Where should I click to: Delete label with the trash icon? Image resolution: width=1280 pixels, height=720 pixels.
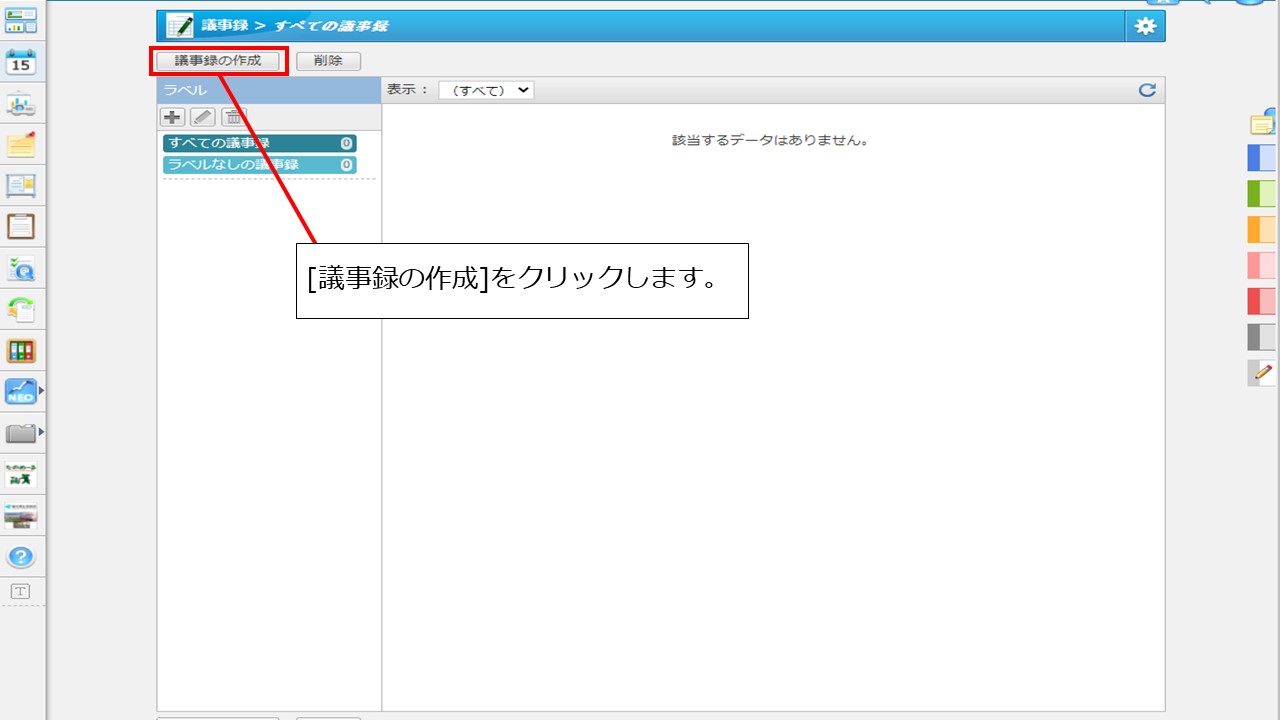click(x=233, y=117)
